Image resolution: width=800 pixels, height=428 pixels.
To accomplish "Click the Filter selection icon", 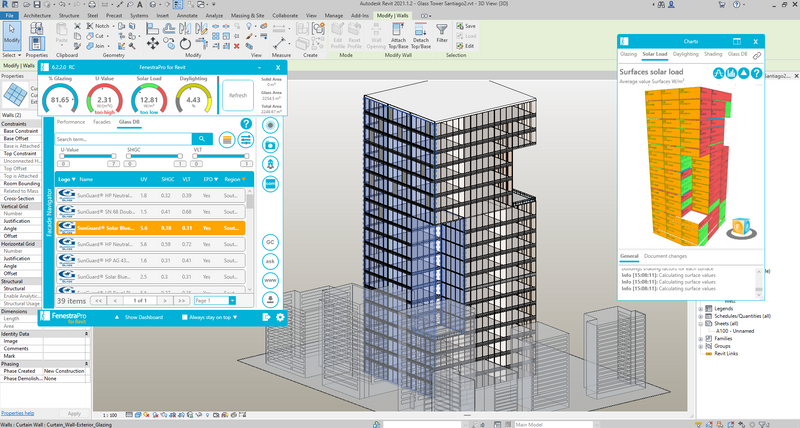I will (442, 33).
